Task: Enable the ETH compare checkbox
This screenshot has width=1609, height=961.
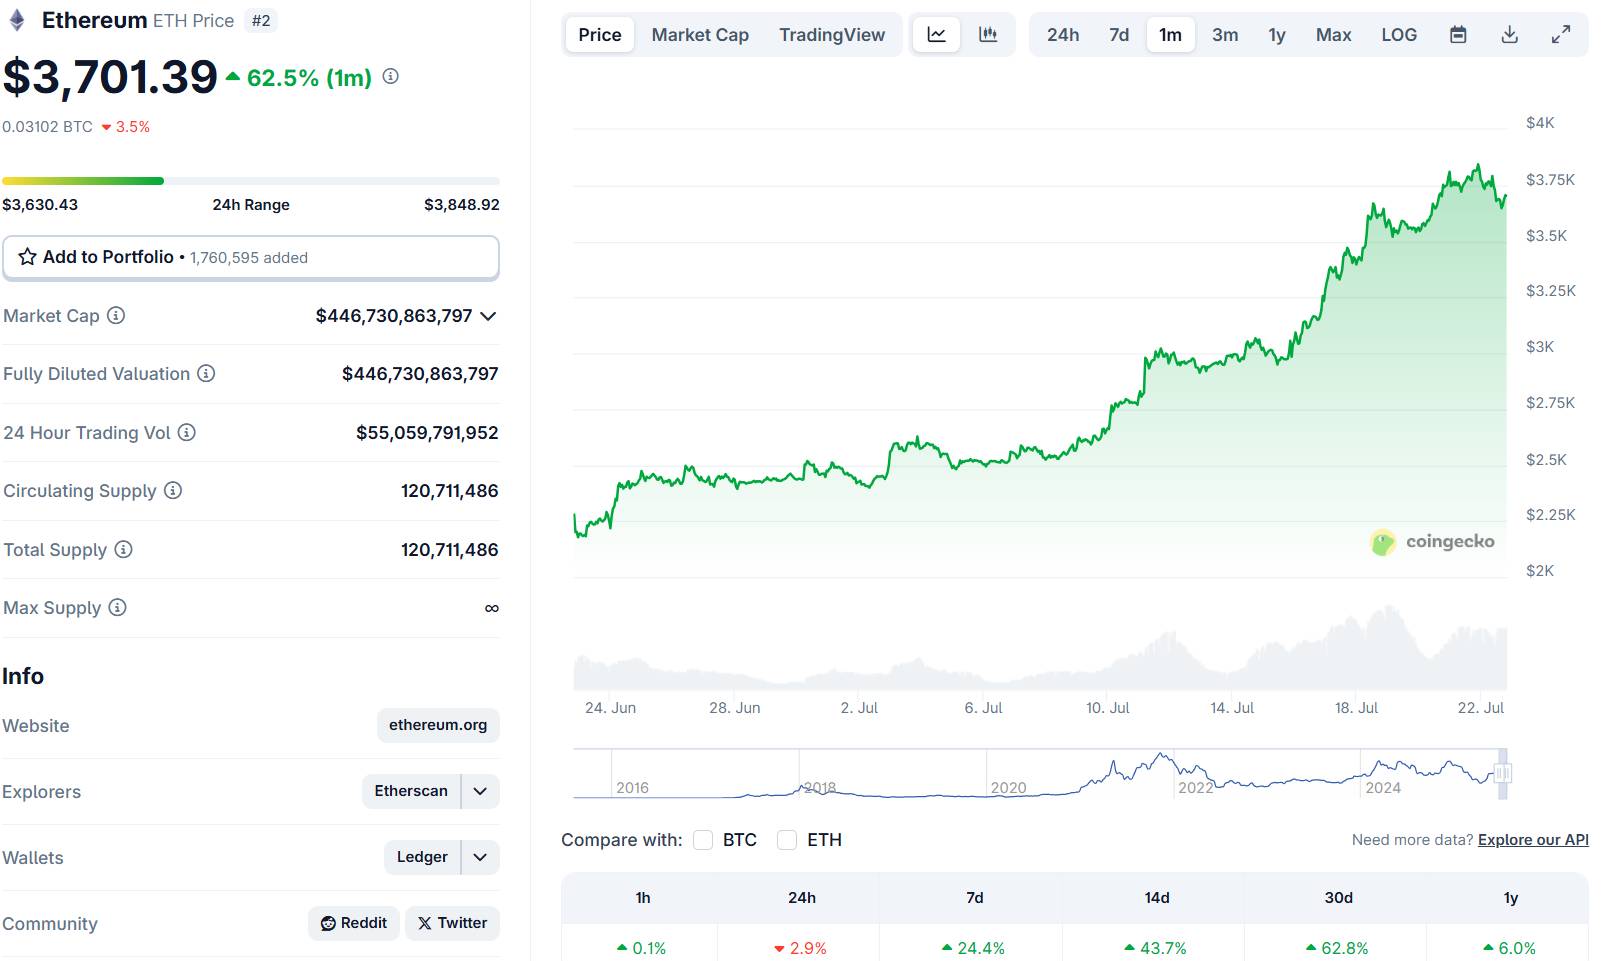Action: (x=787, y=840)
